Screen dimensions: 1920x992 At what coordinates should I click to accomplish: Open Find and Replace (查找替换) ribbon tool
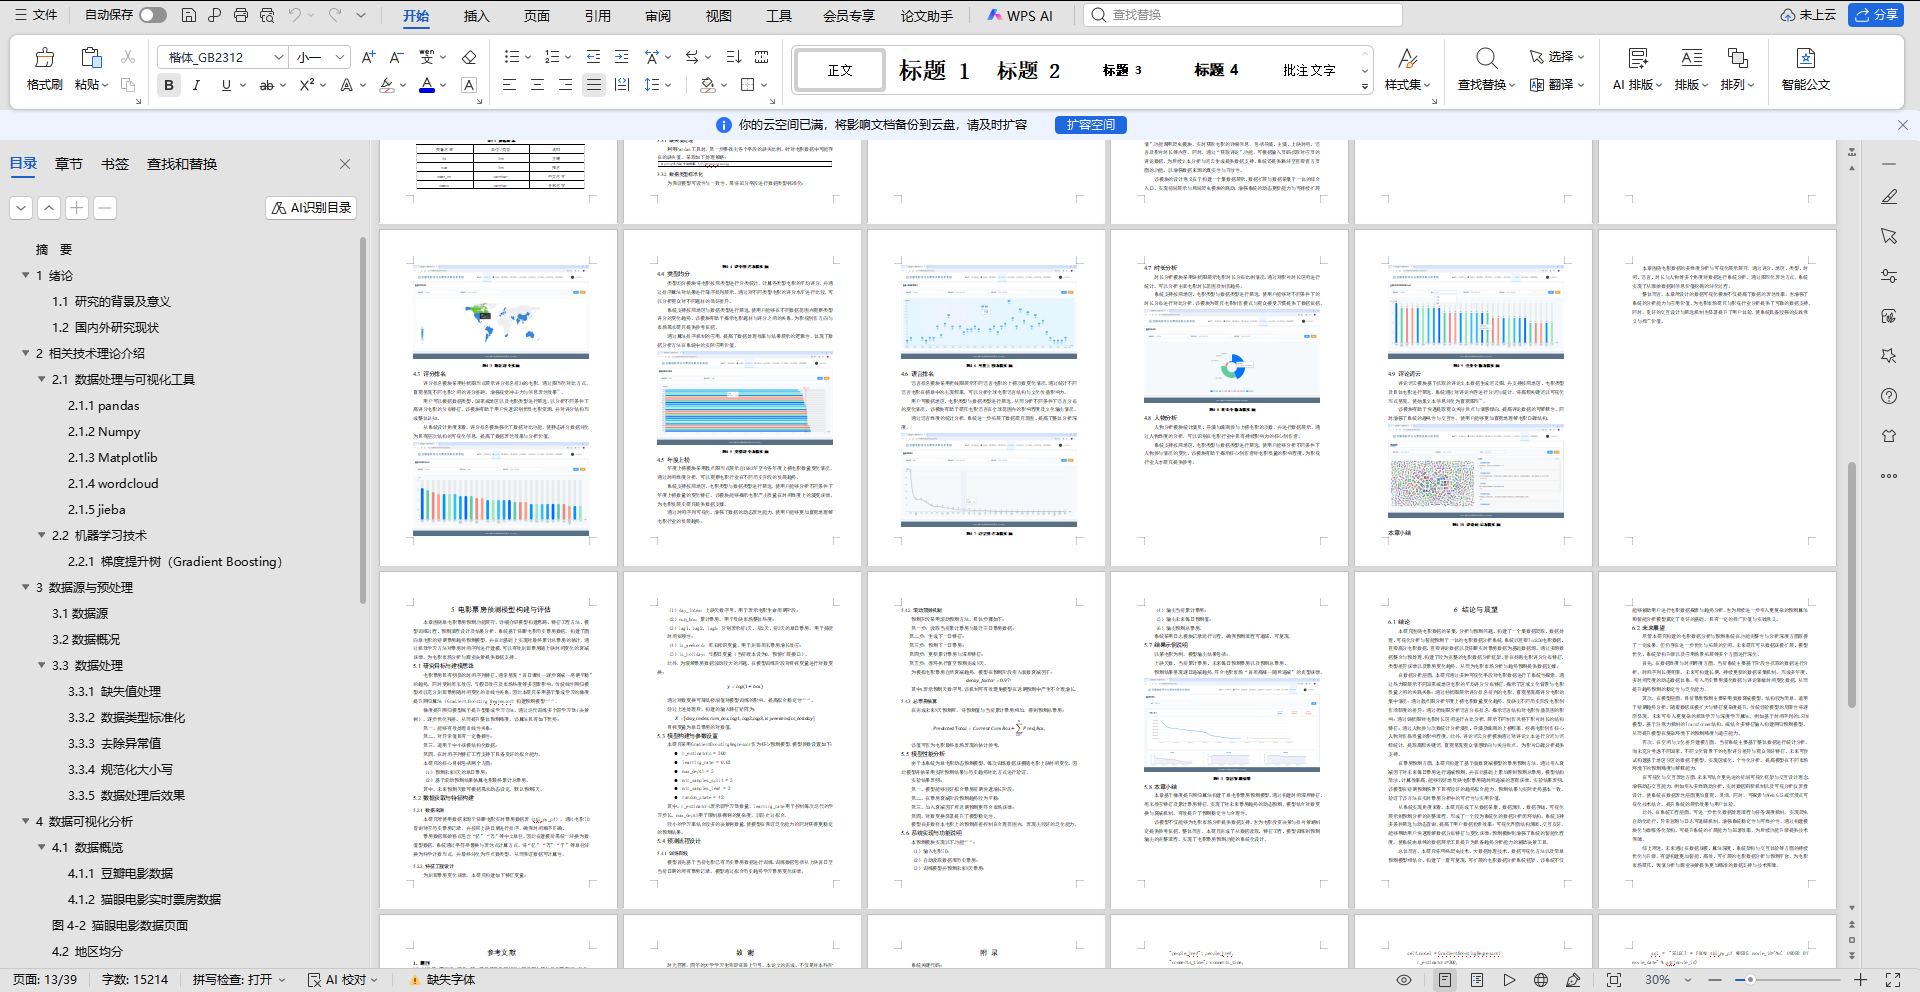pos(1486,69)
